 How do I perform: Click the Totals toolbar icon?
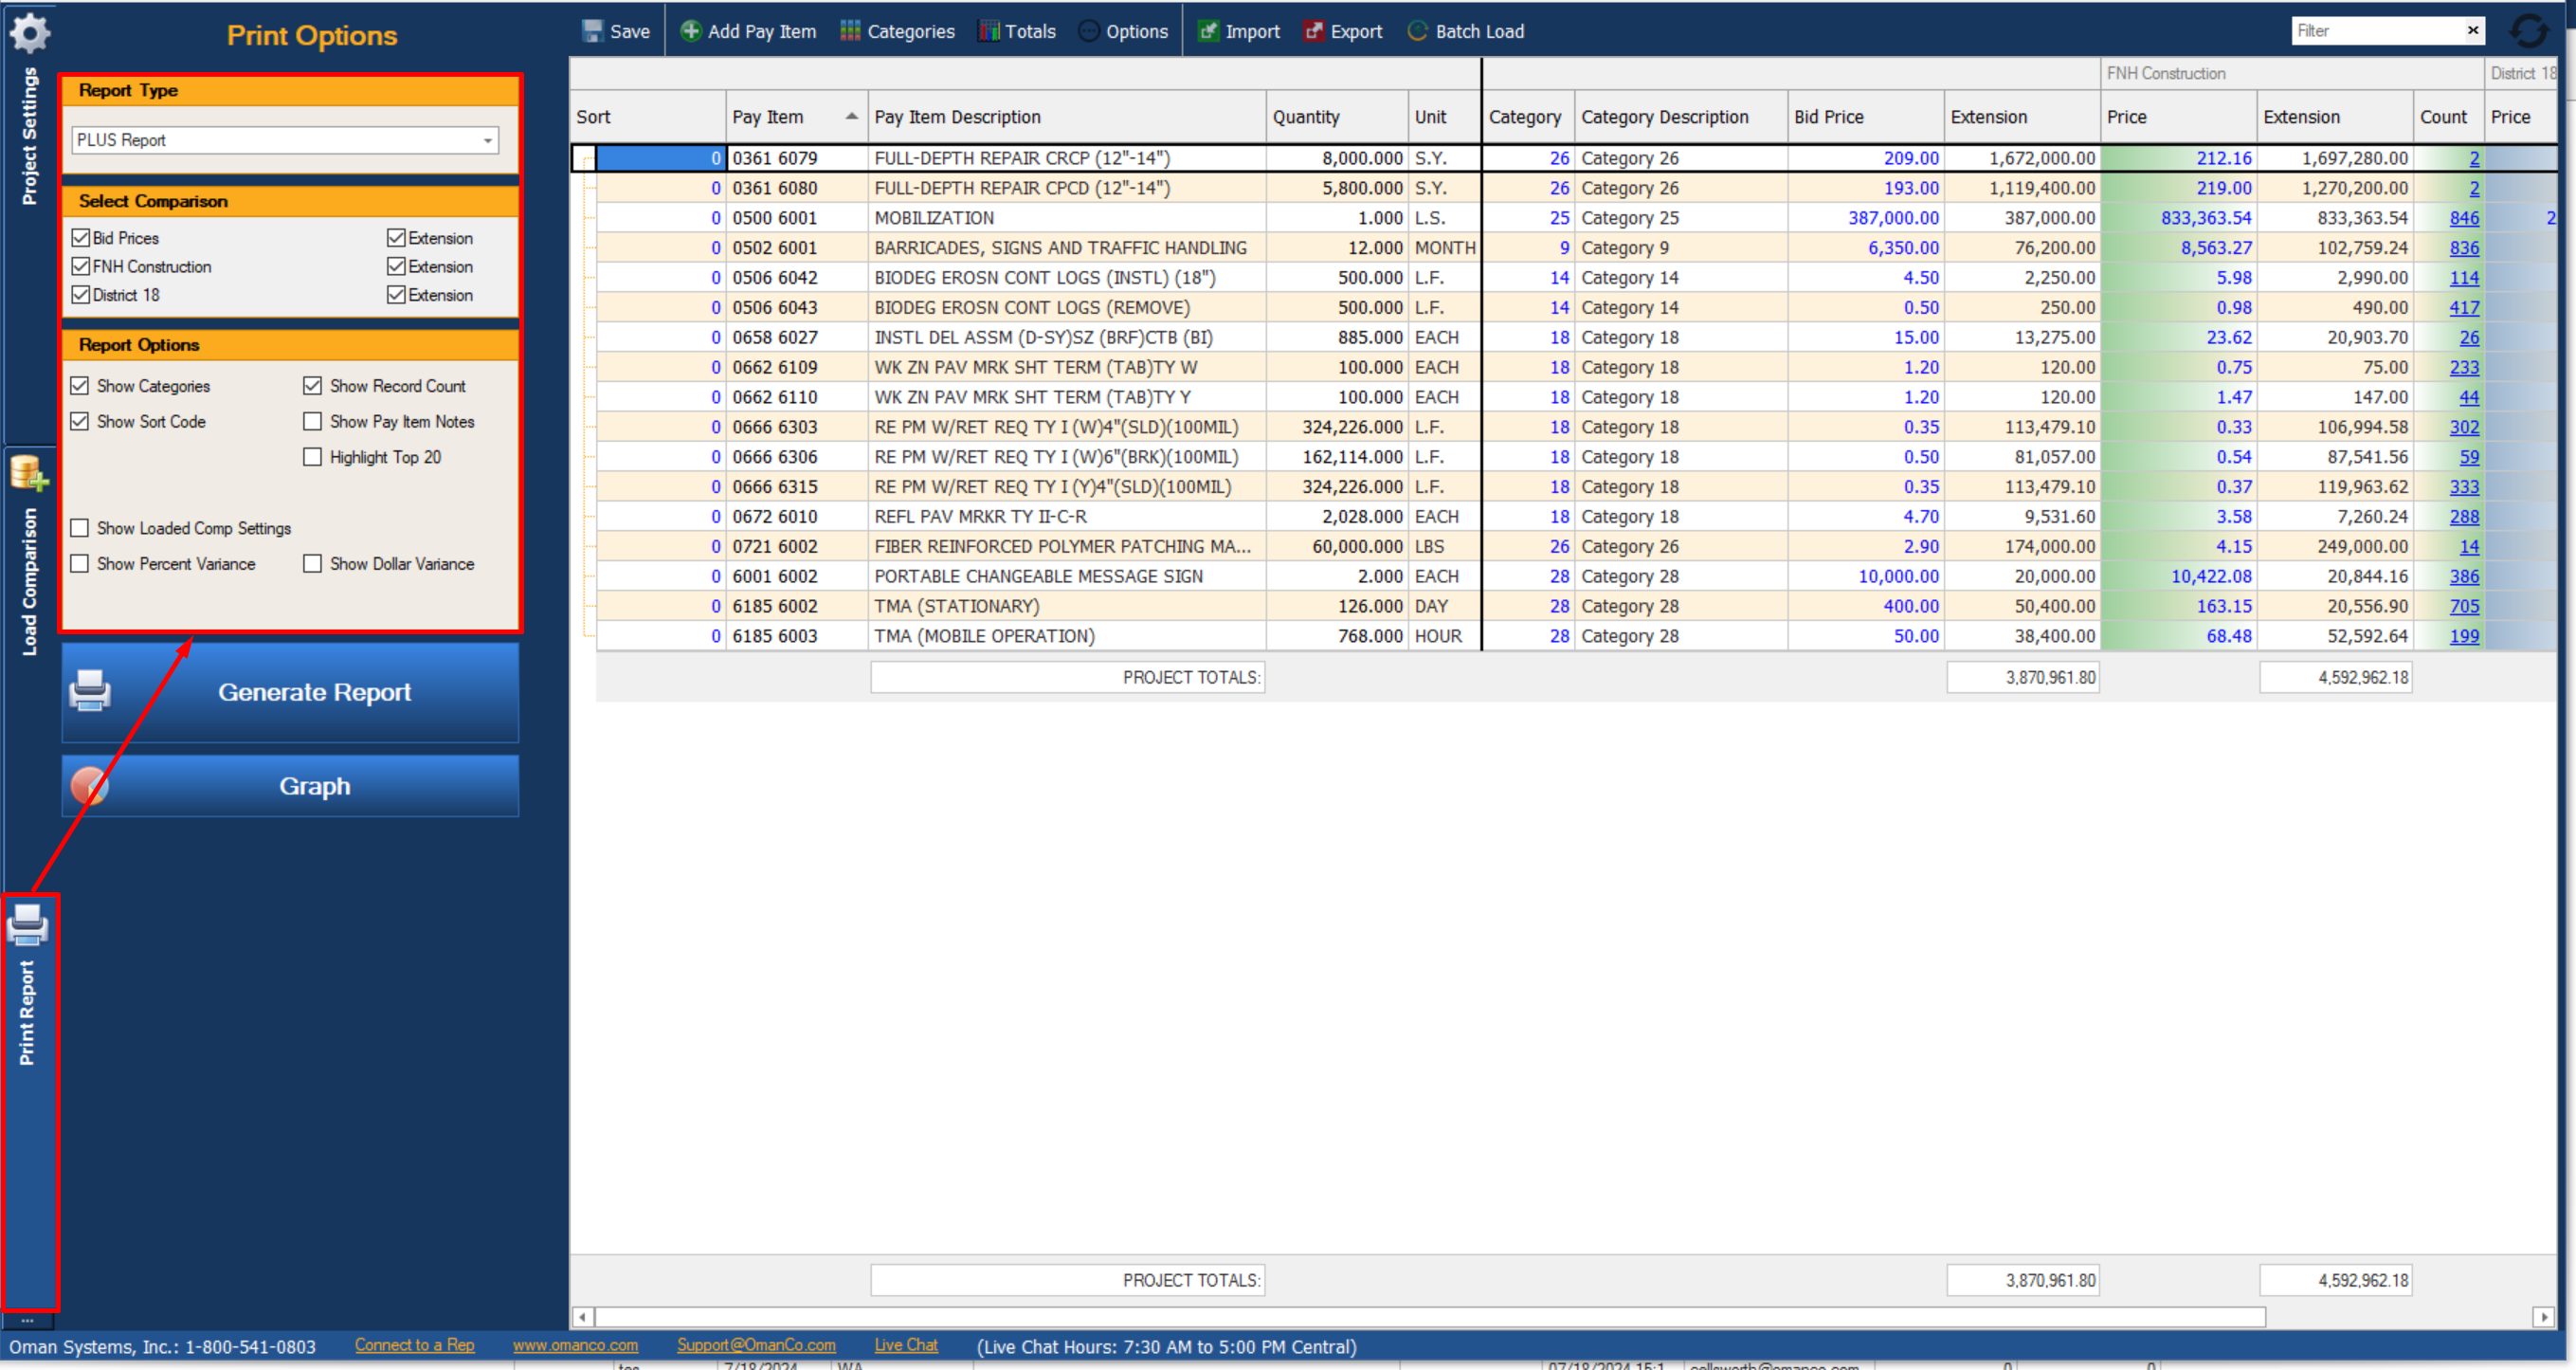point(988,31)
